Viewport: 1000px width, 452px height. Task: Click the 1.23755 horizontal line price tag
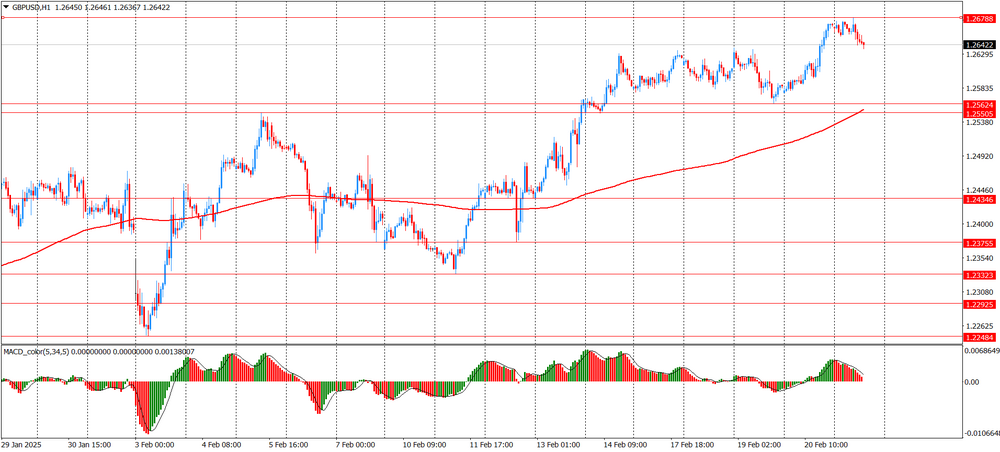tap(979, 243)
